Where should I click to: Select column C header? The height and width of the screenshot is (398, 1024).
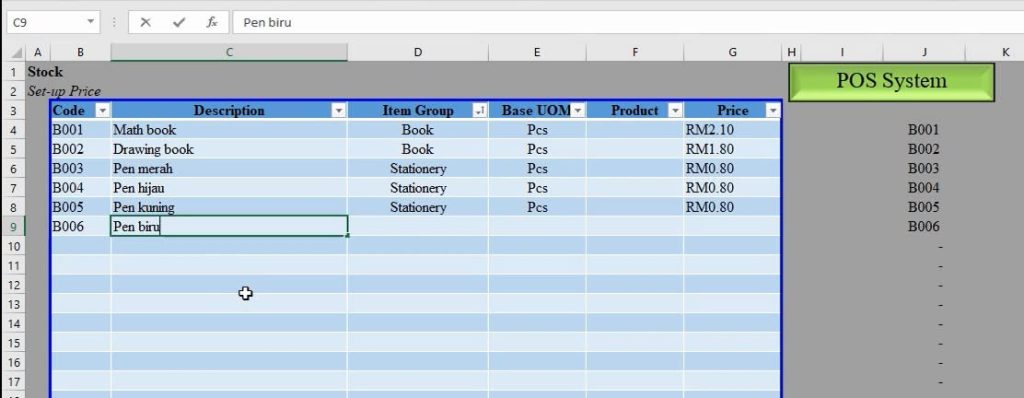click(x=229, y=52)
